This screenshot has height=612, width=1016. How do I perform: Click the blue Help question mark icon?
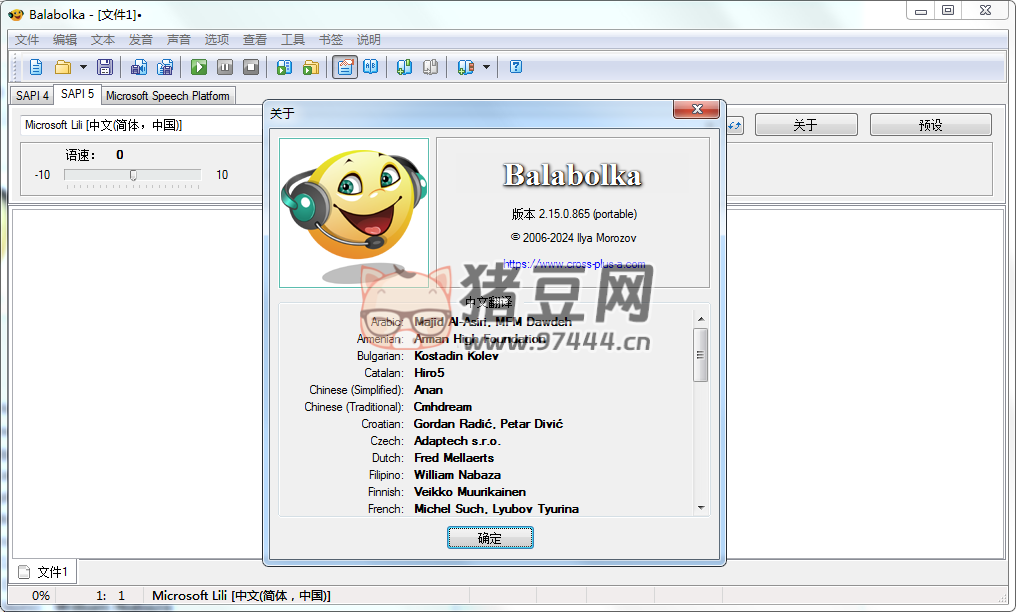tap(516, 67)
